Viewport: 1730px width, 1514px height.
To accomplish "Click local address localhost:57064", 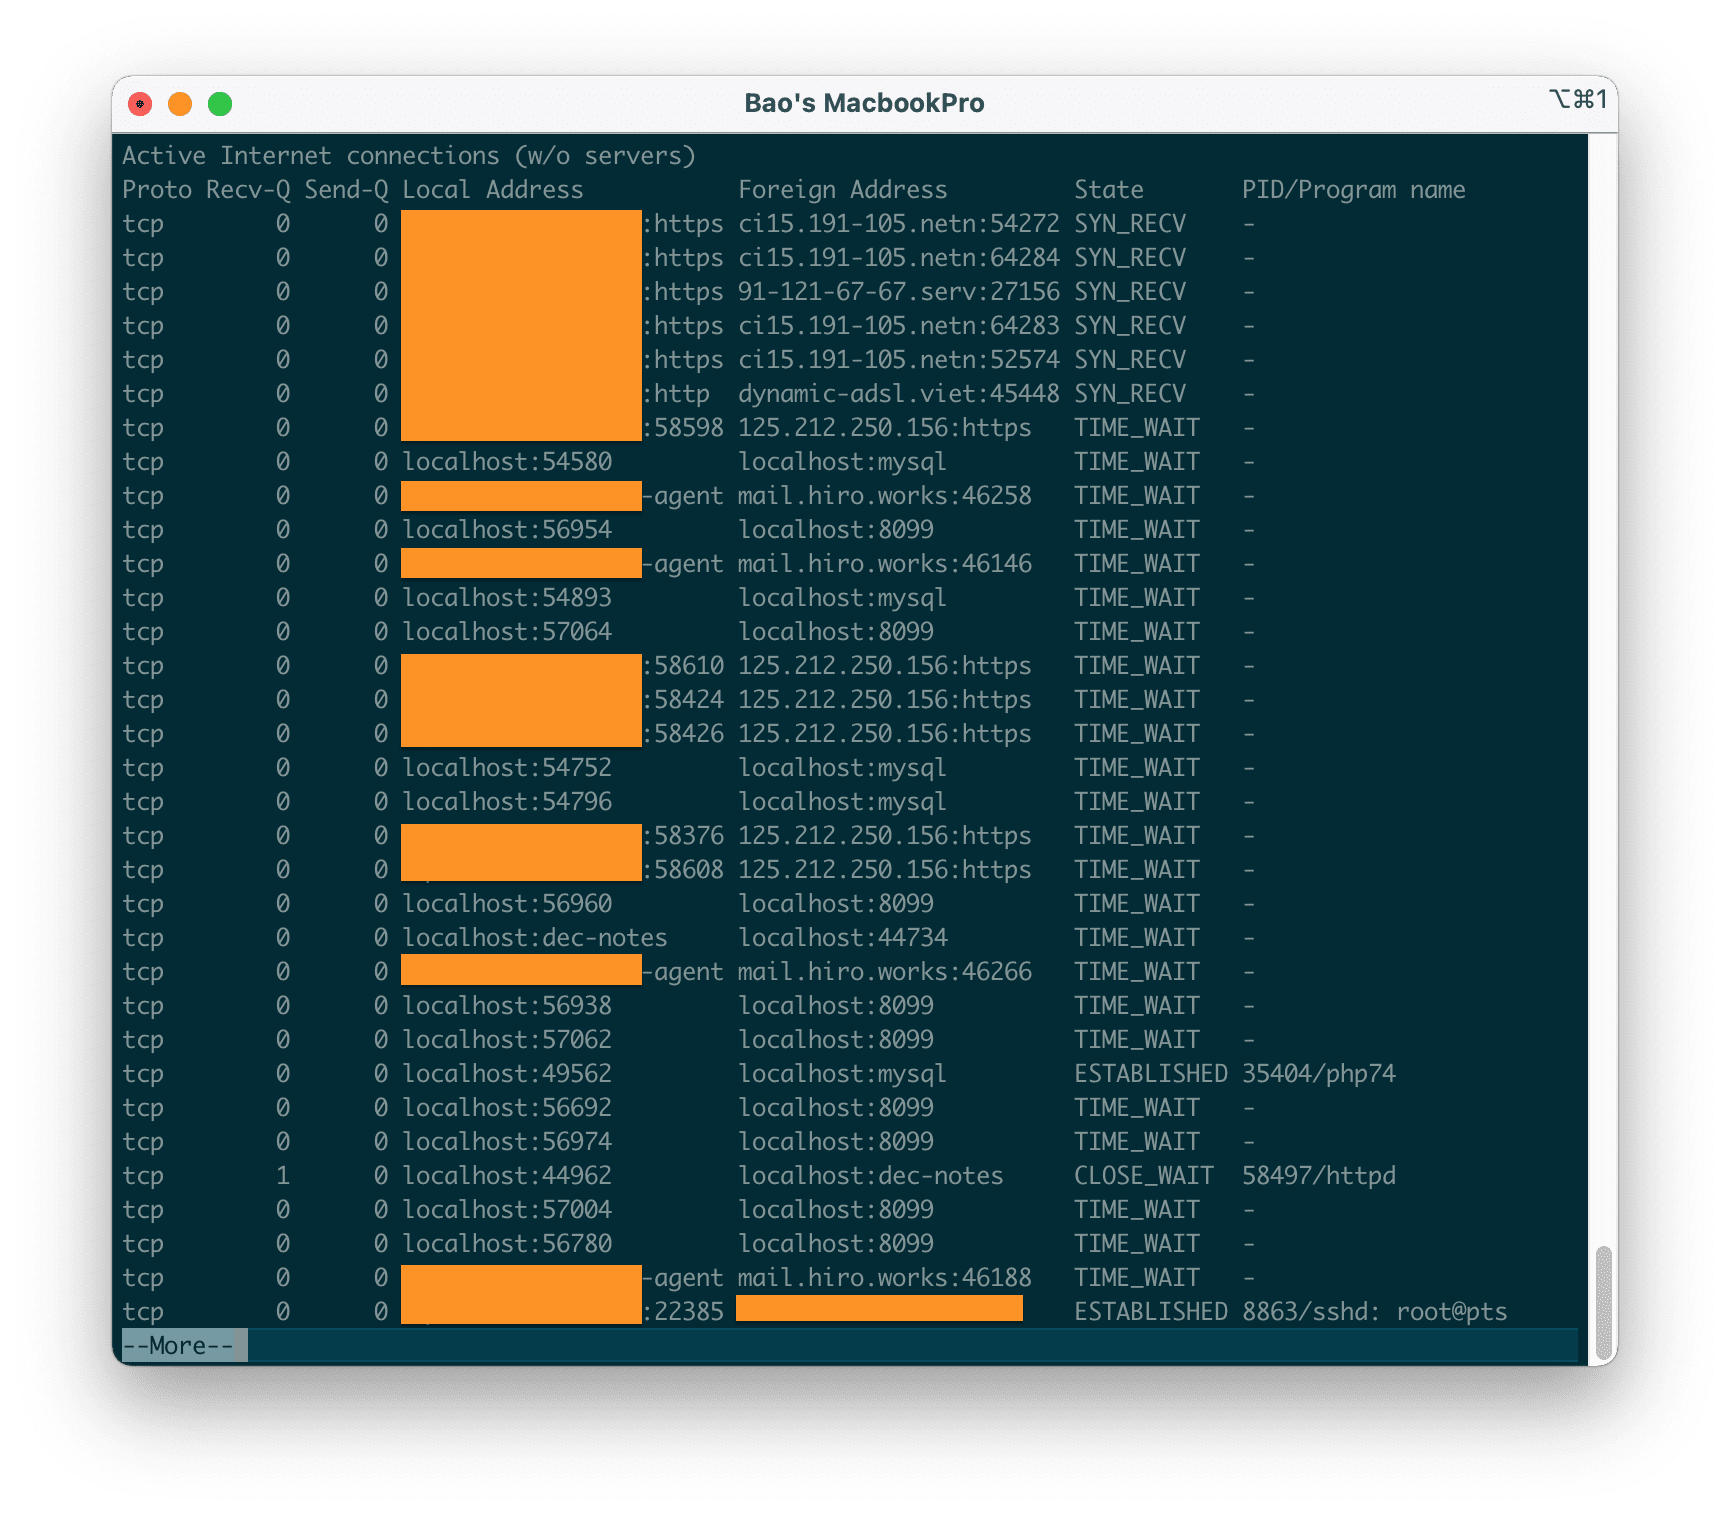I will [x=507, y=632].
